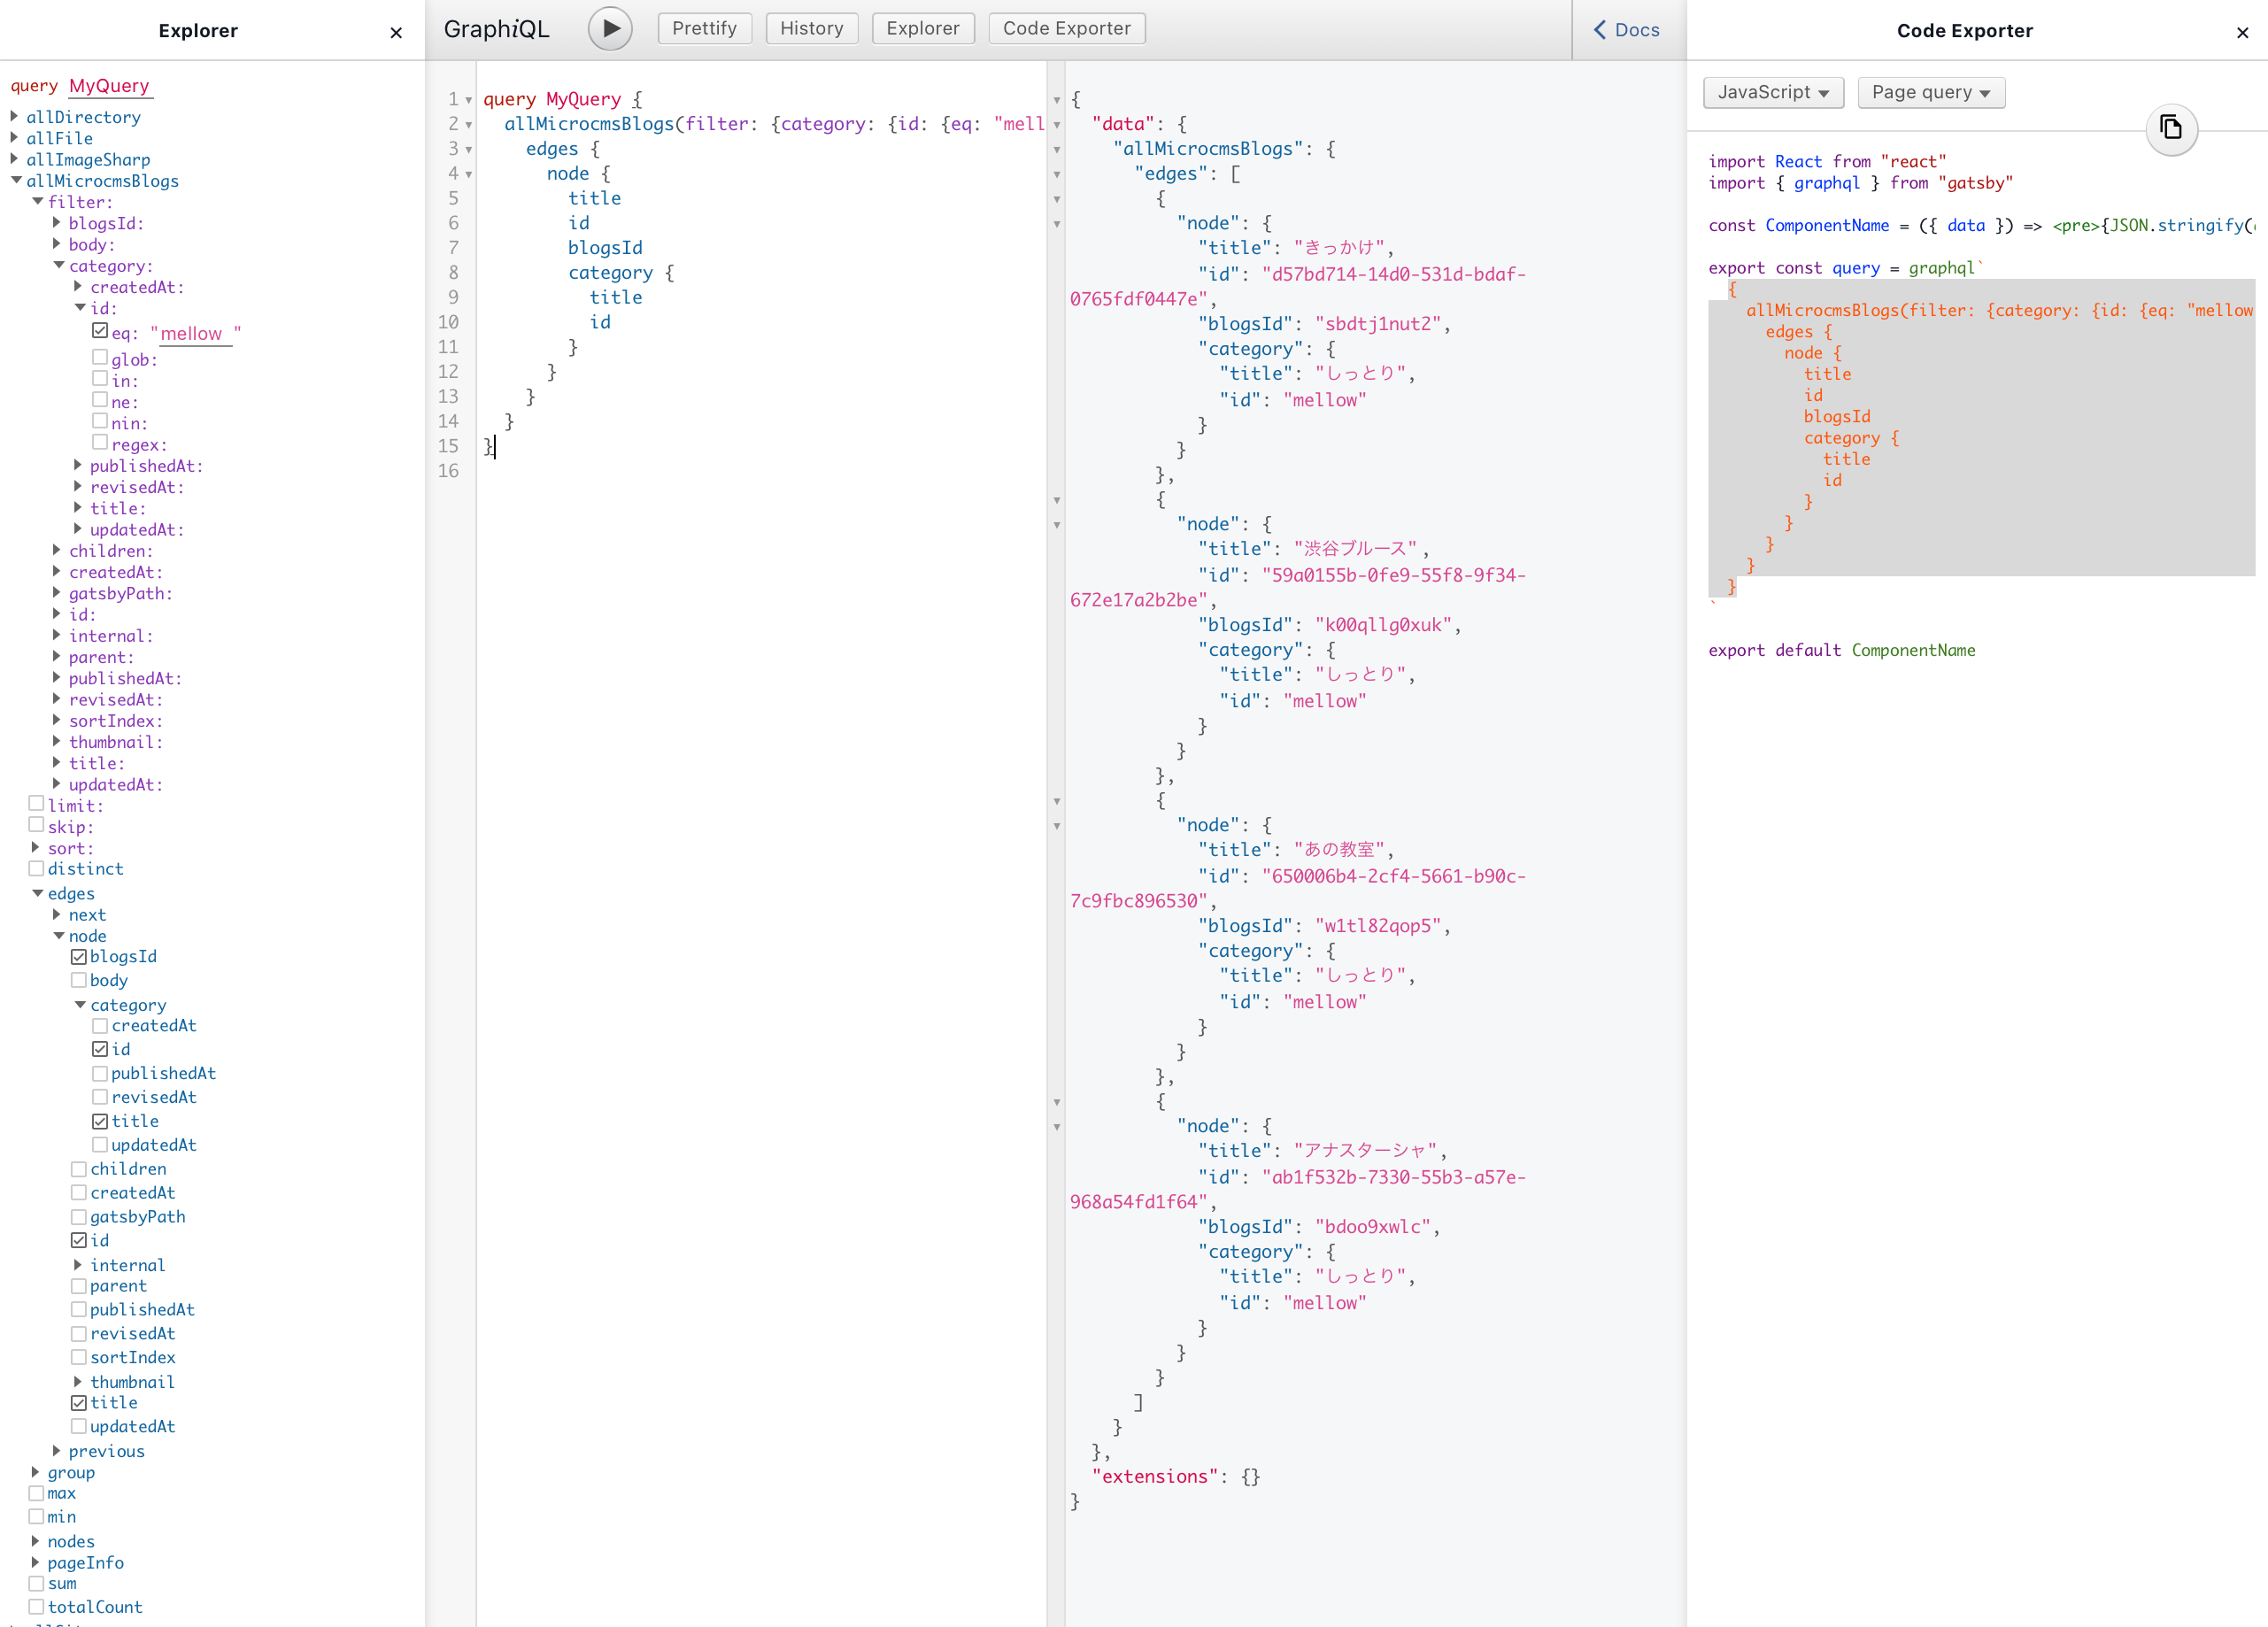Expand the allImageSharp root field
This screenshot has width=2268, height=1627.
[x=14, y=159]
